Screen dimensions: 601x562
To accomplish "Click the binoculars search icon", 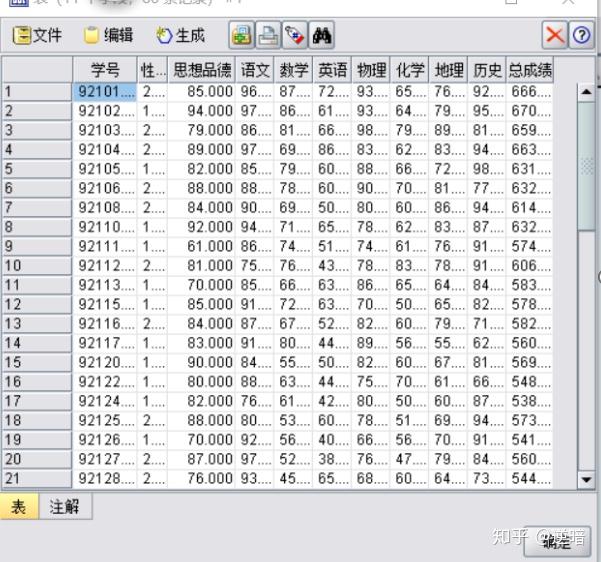I will pos(322,35).
